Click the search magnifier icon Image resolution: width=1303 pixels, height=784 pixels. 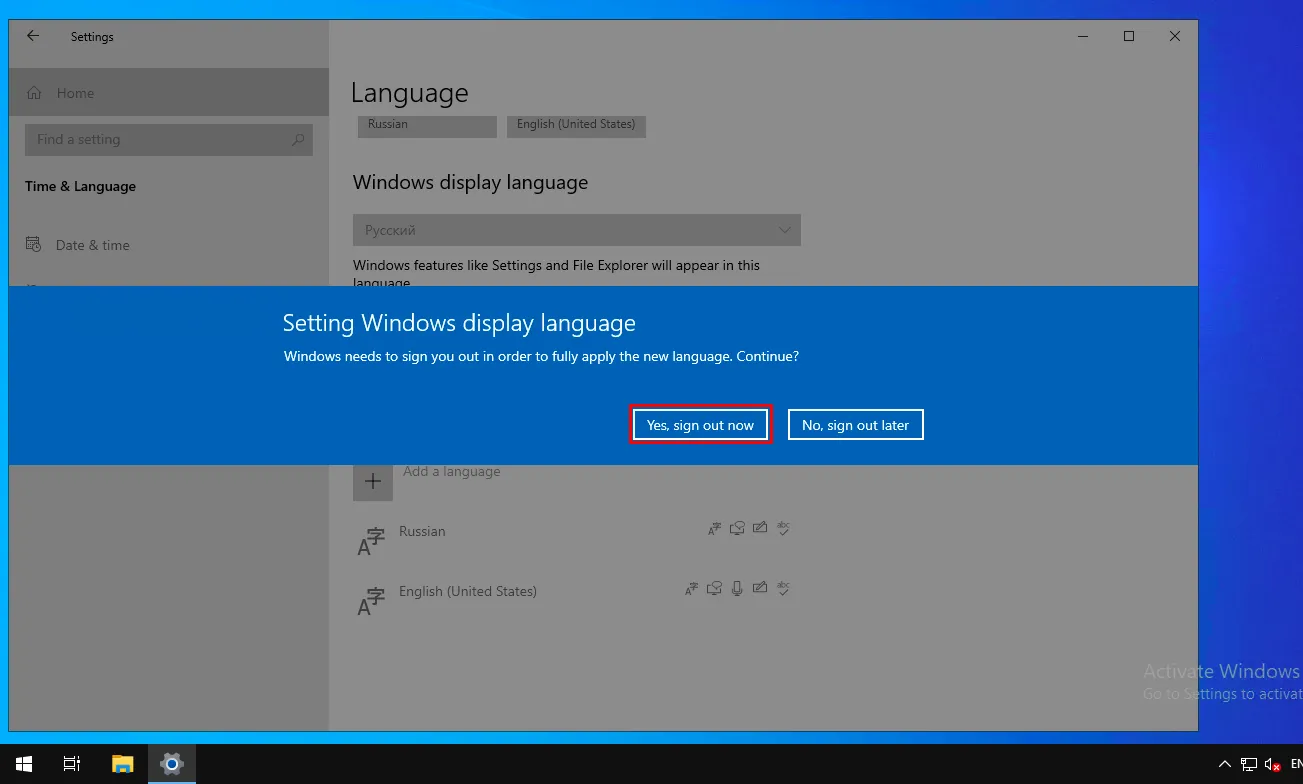tap(298, 140)
